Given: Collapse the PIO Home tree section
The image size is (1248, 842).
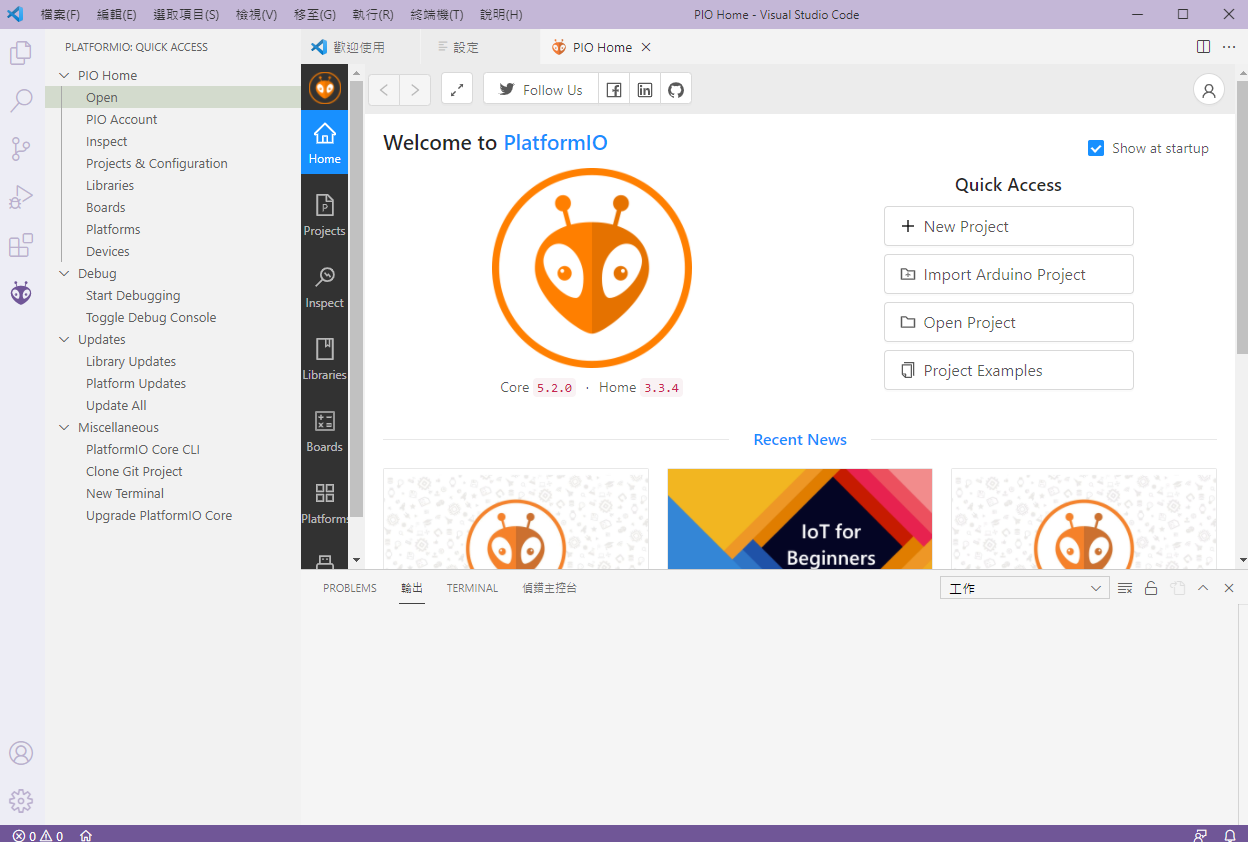Looking at the screenshot, I should point(65,75).
